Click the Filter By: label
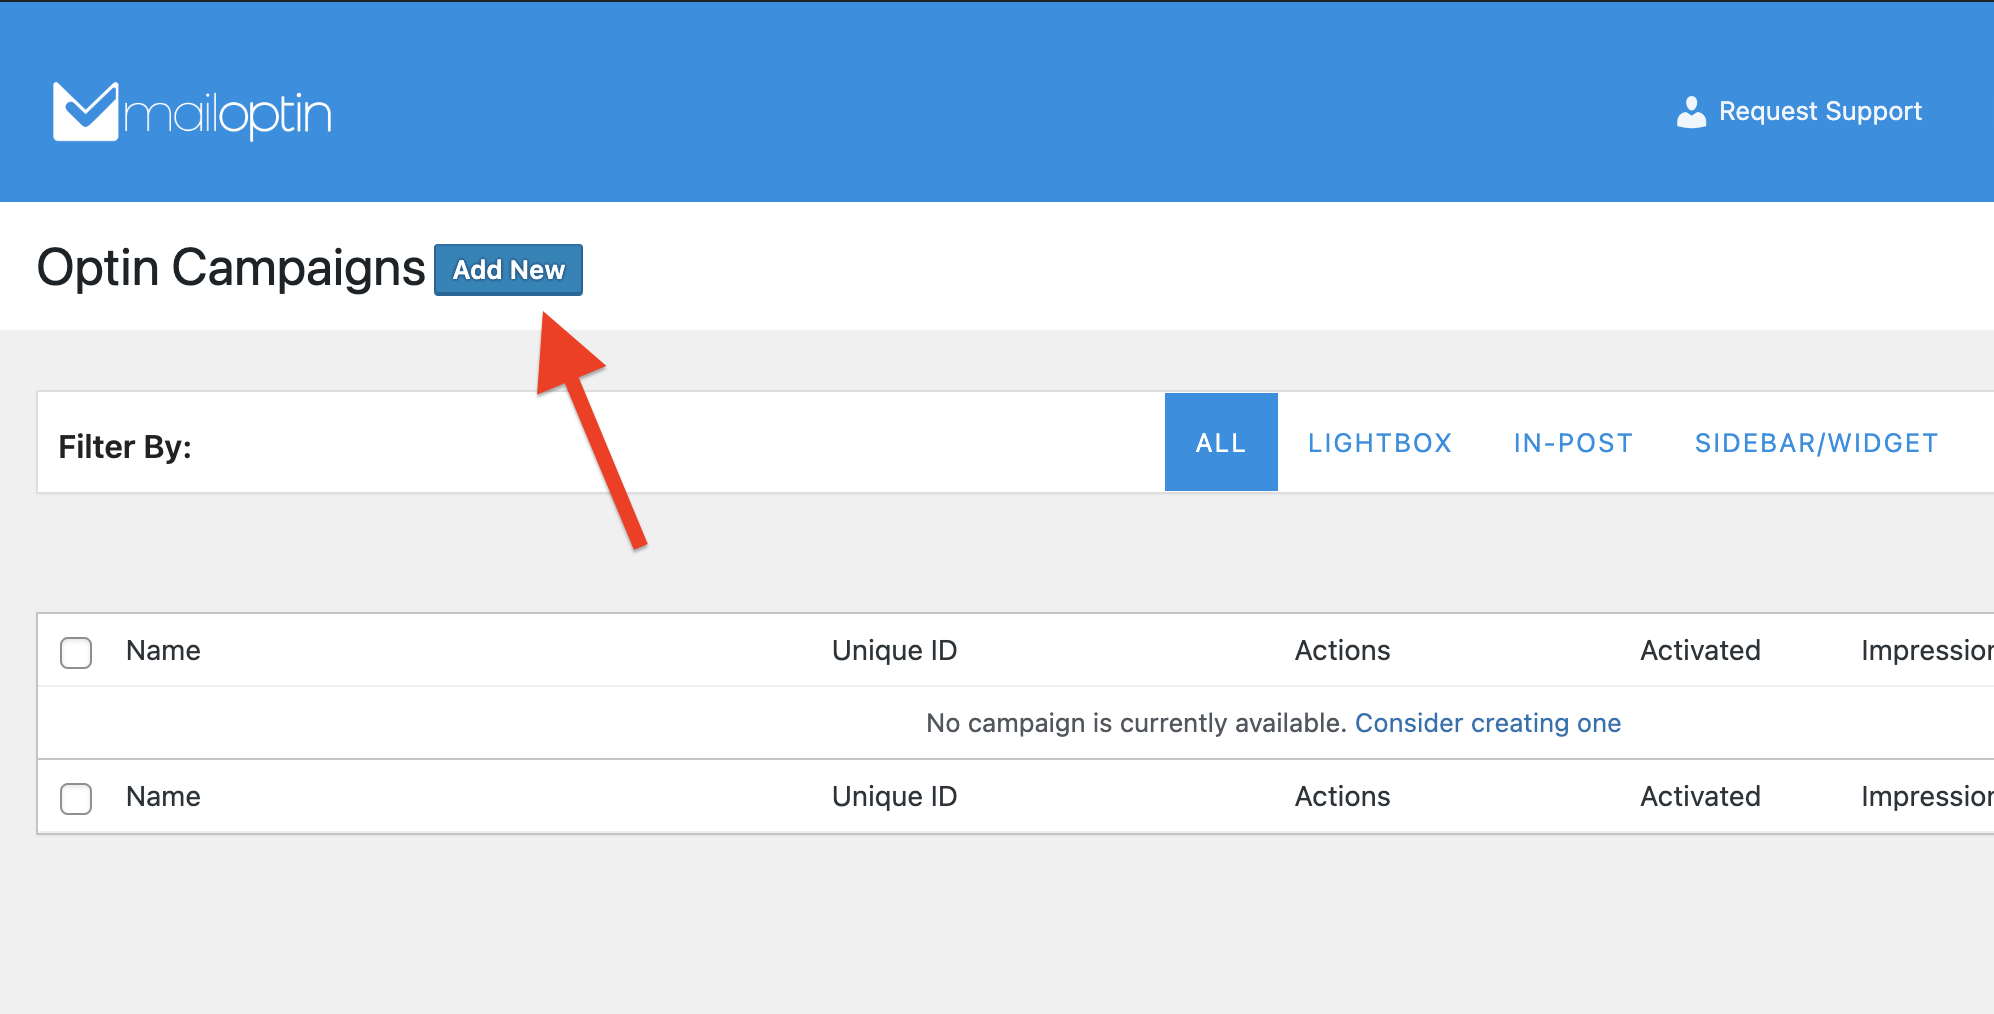This screenshot has height=1014, width=1994. pyautogui.click(x=125, y=446)
